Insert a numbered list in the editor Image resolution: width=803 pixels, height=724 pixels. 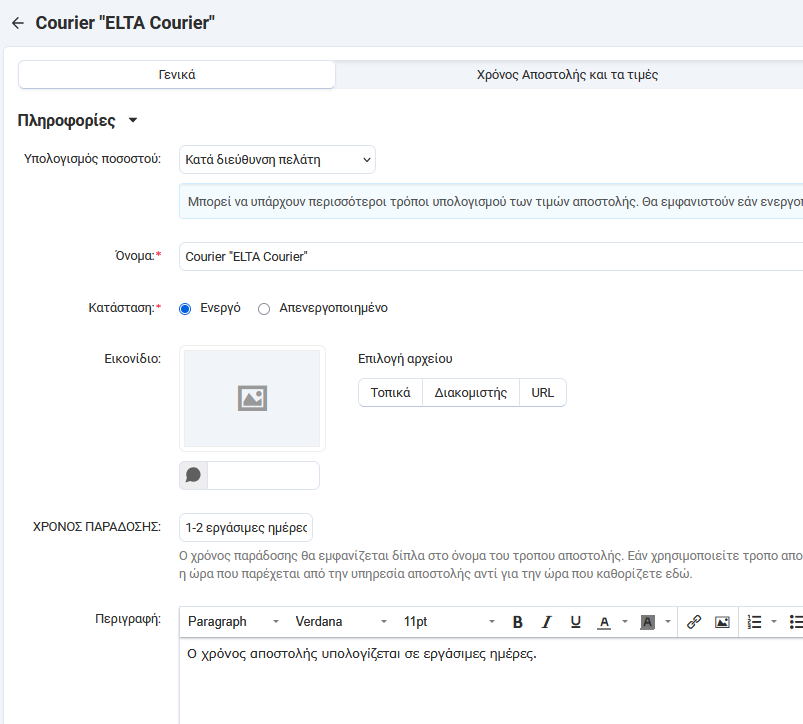pyautogui.click(x=754, y=622)
